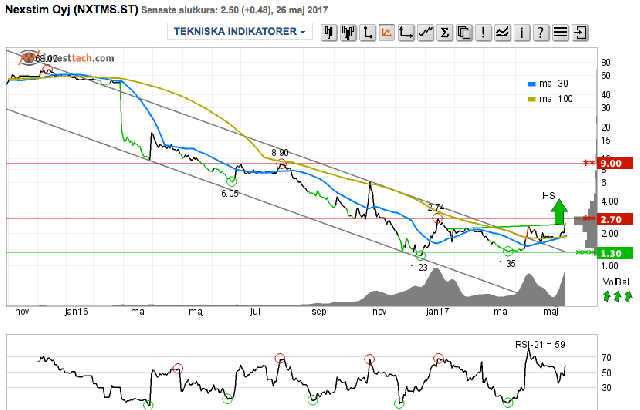The width and height of the screenshot is (640, 410).
Task: Click the 'Senaste slutkurs: 2.50' text
Action: (x=190, y=10)
